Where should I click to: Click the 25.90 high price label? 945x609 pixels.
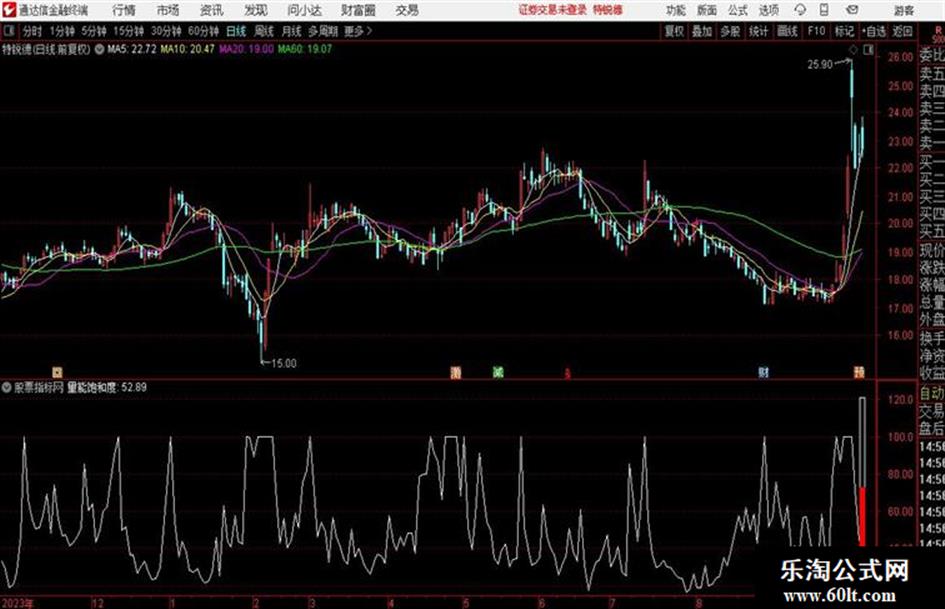tap(820, 65)
